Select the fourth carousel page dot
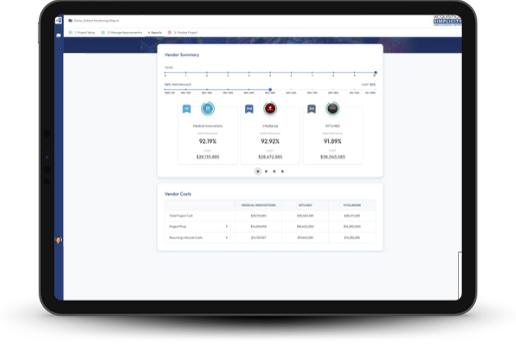 [x=282, y=171]
